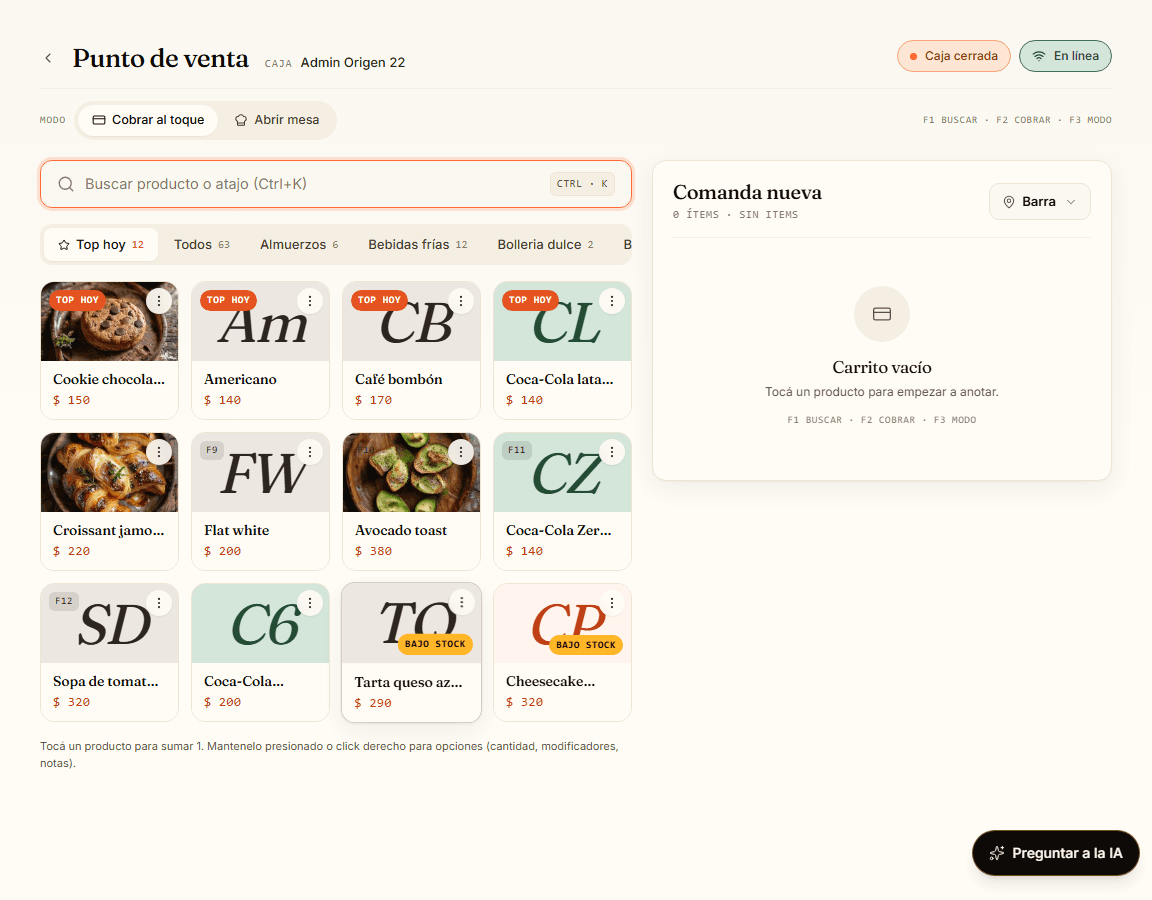Add Café bombón product to the order
Image resolution: width=1152 pixels, height=900 pixels.
pyautogui.click(x=411, y=350)
